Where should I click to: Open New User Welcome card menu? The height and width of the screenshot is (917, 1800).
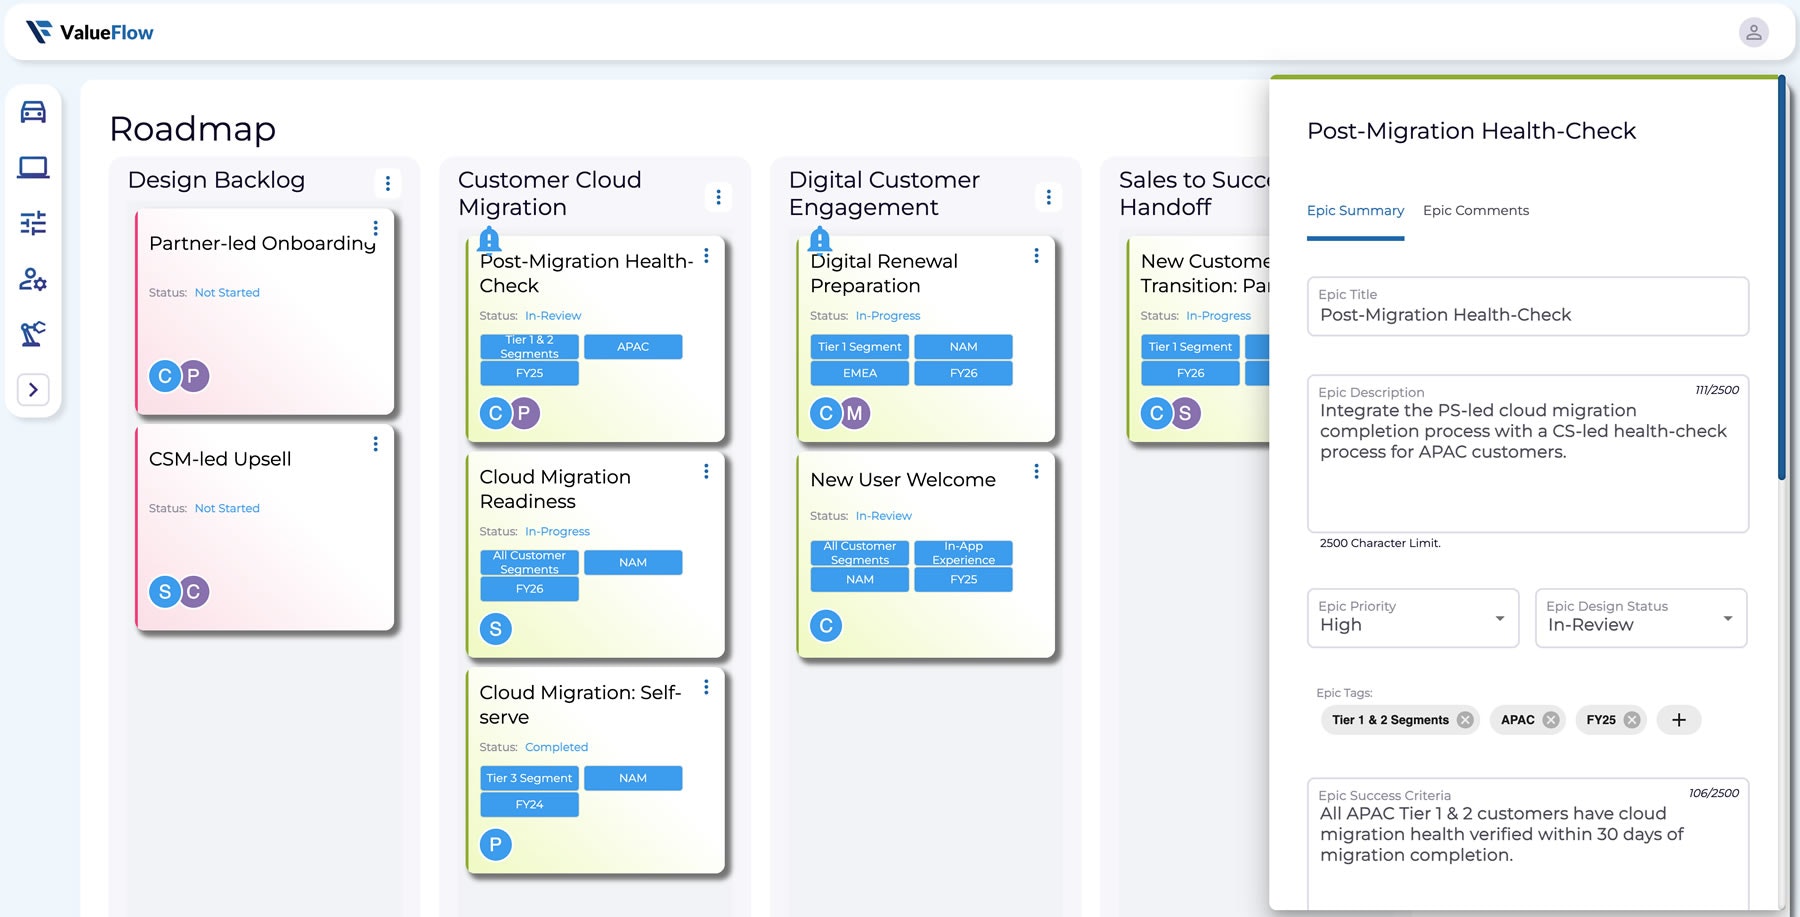(x=1036, y=471)
